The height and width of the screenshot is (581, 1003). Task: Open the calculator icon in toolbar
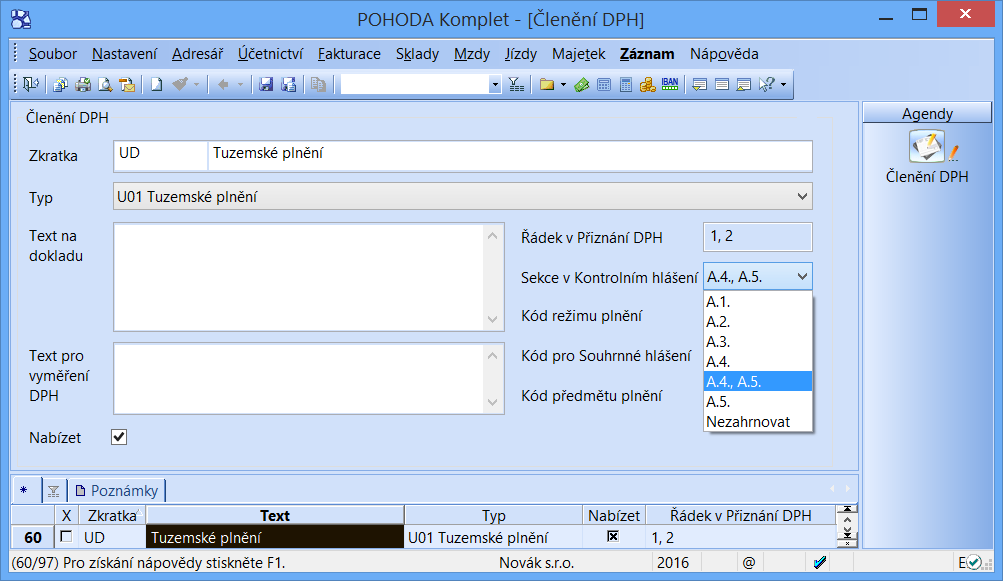coord(626,85)
